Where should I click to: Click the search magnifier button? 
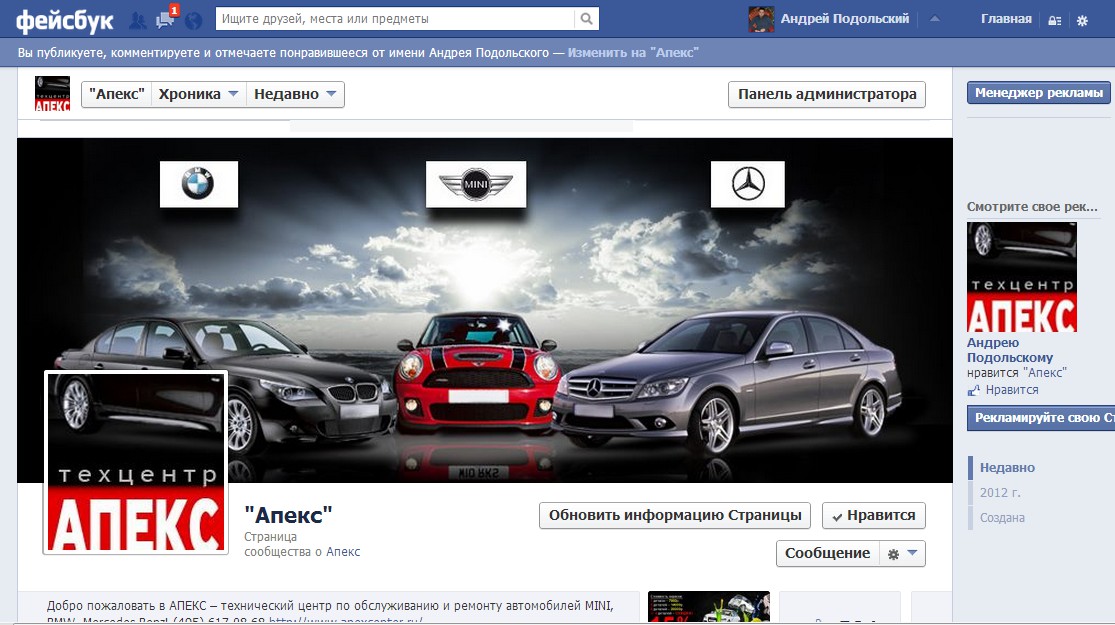pyautogui.click(x=587, y=19)
